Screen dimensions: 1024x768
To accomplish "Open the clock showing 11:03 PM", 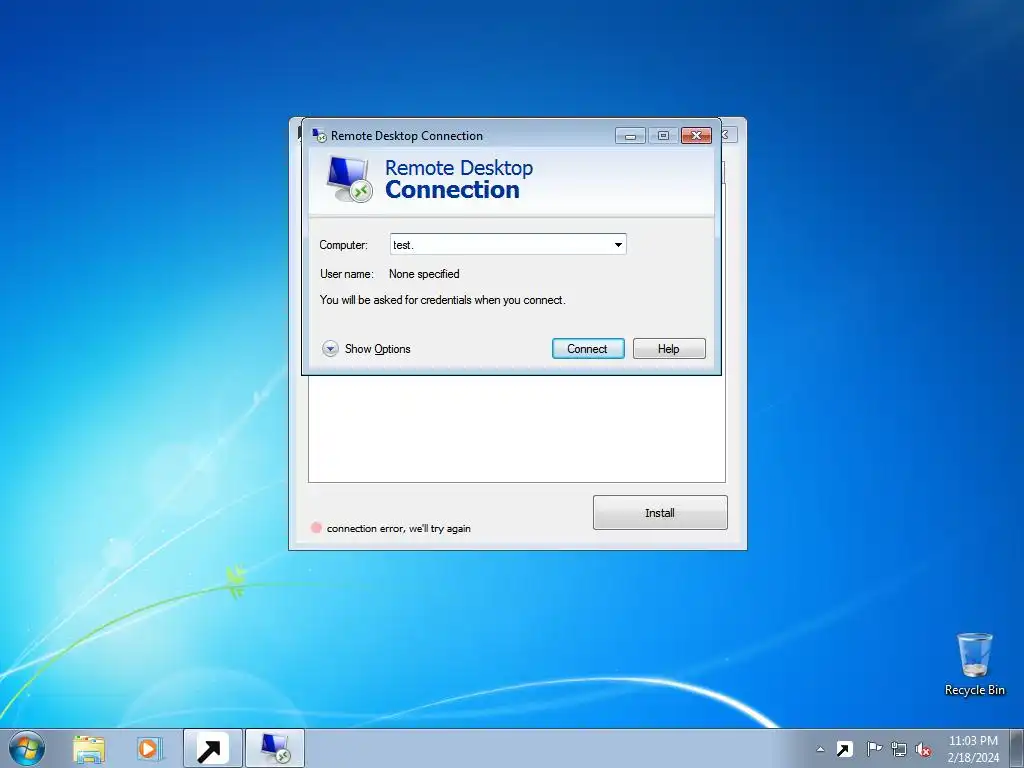I will point(973,748).
